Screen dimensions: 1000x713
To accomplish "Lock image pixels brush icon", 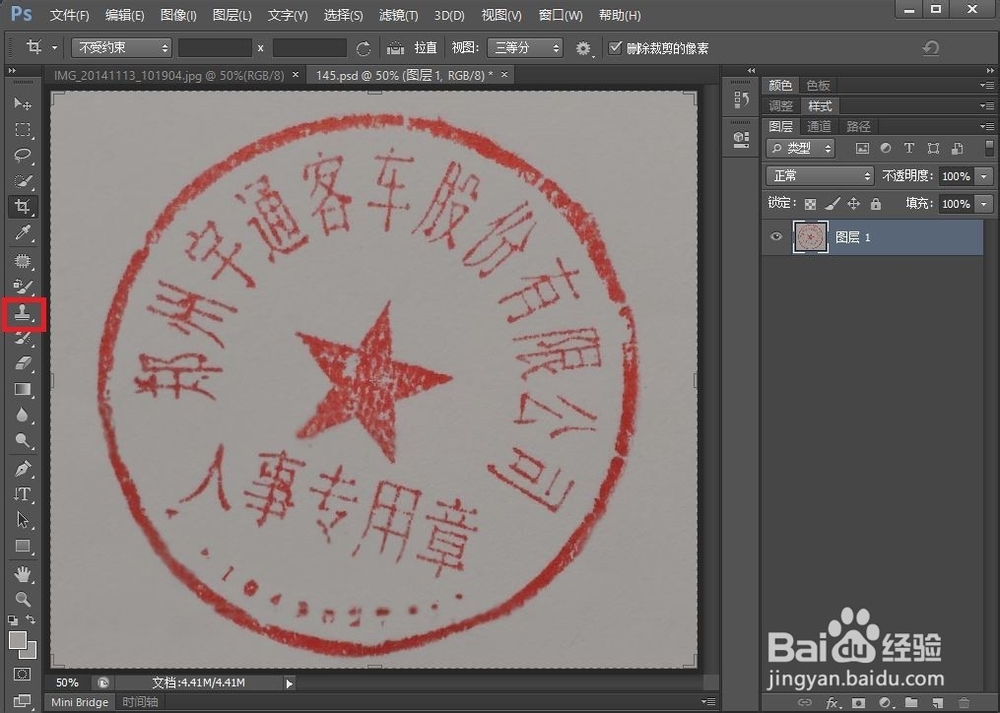I will (x=832, y=204).
